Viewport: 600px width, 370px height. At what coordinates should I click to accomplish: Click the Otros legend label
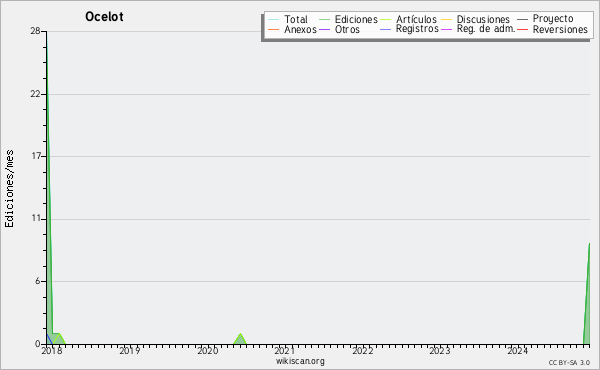tap(347, 29)
